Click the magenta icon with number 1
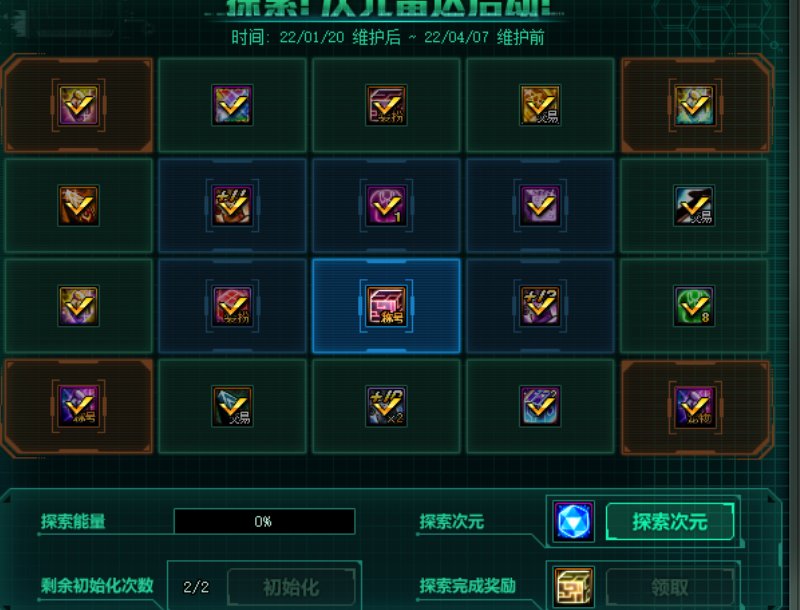This screenshot has height=610, width=800. (386, 206)
